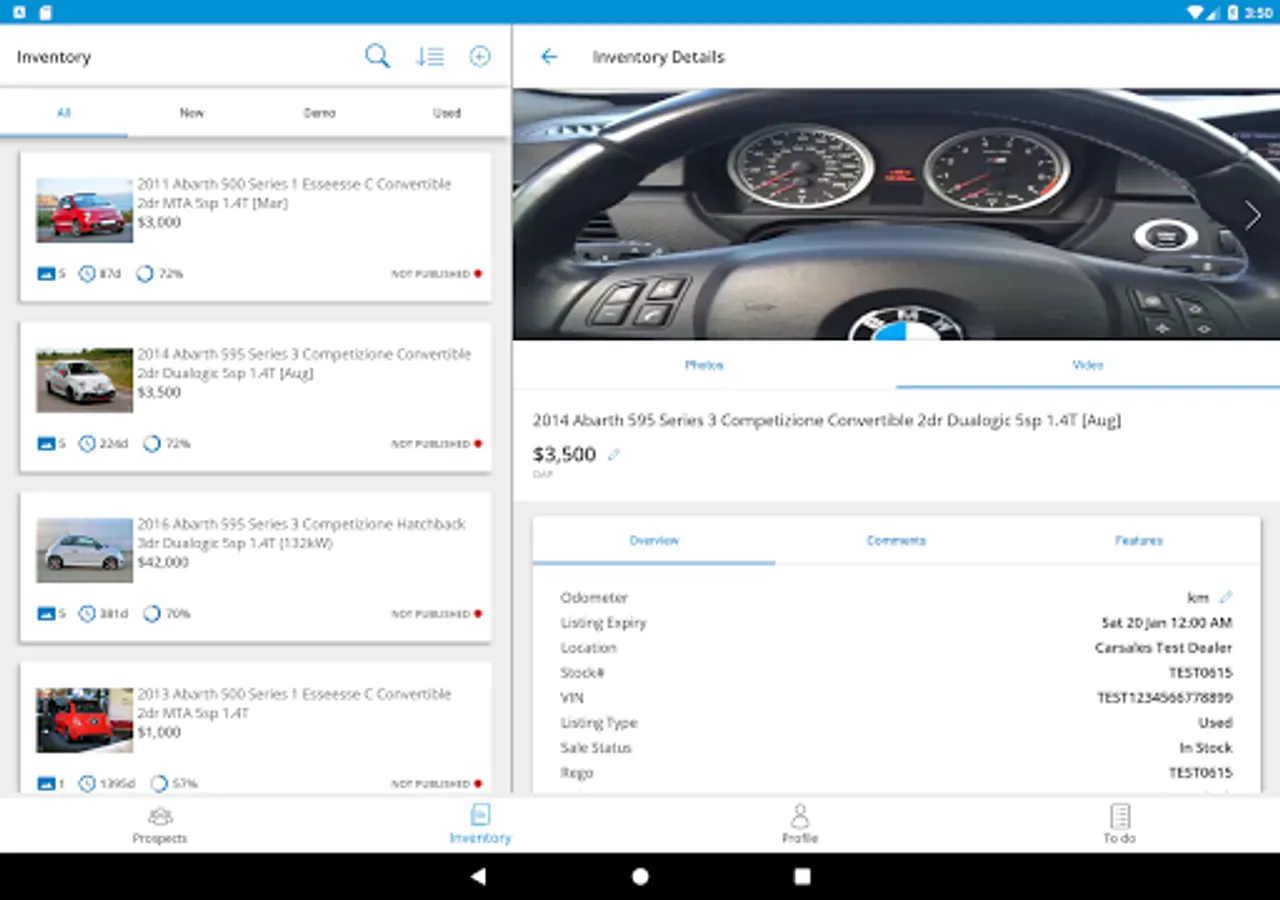Screen dimensions: 1280x900
Task: Tap the Android home navigation button
Action: 640,877
